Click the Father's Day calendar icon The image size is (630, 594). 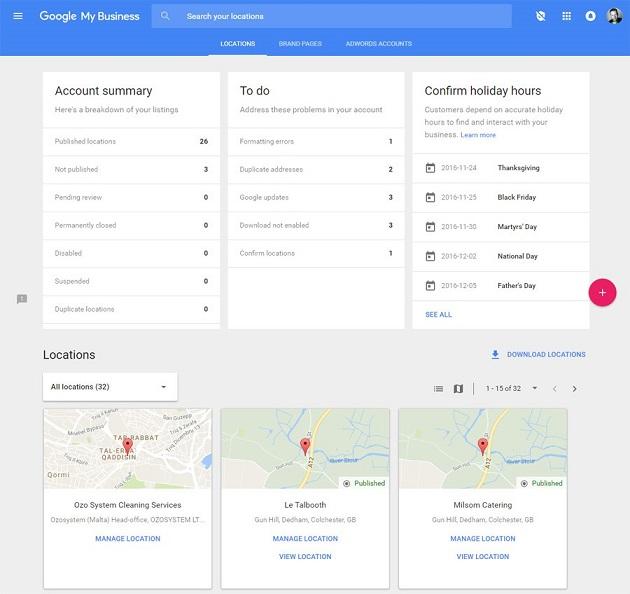point(430,286)
